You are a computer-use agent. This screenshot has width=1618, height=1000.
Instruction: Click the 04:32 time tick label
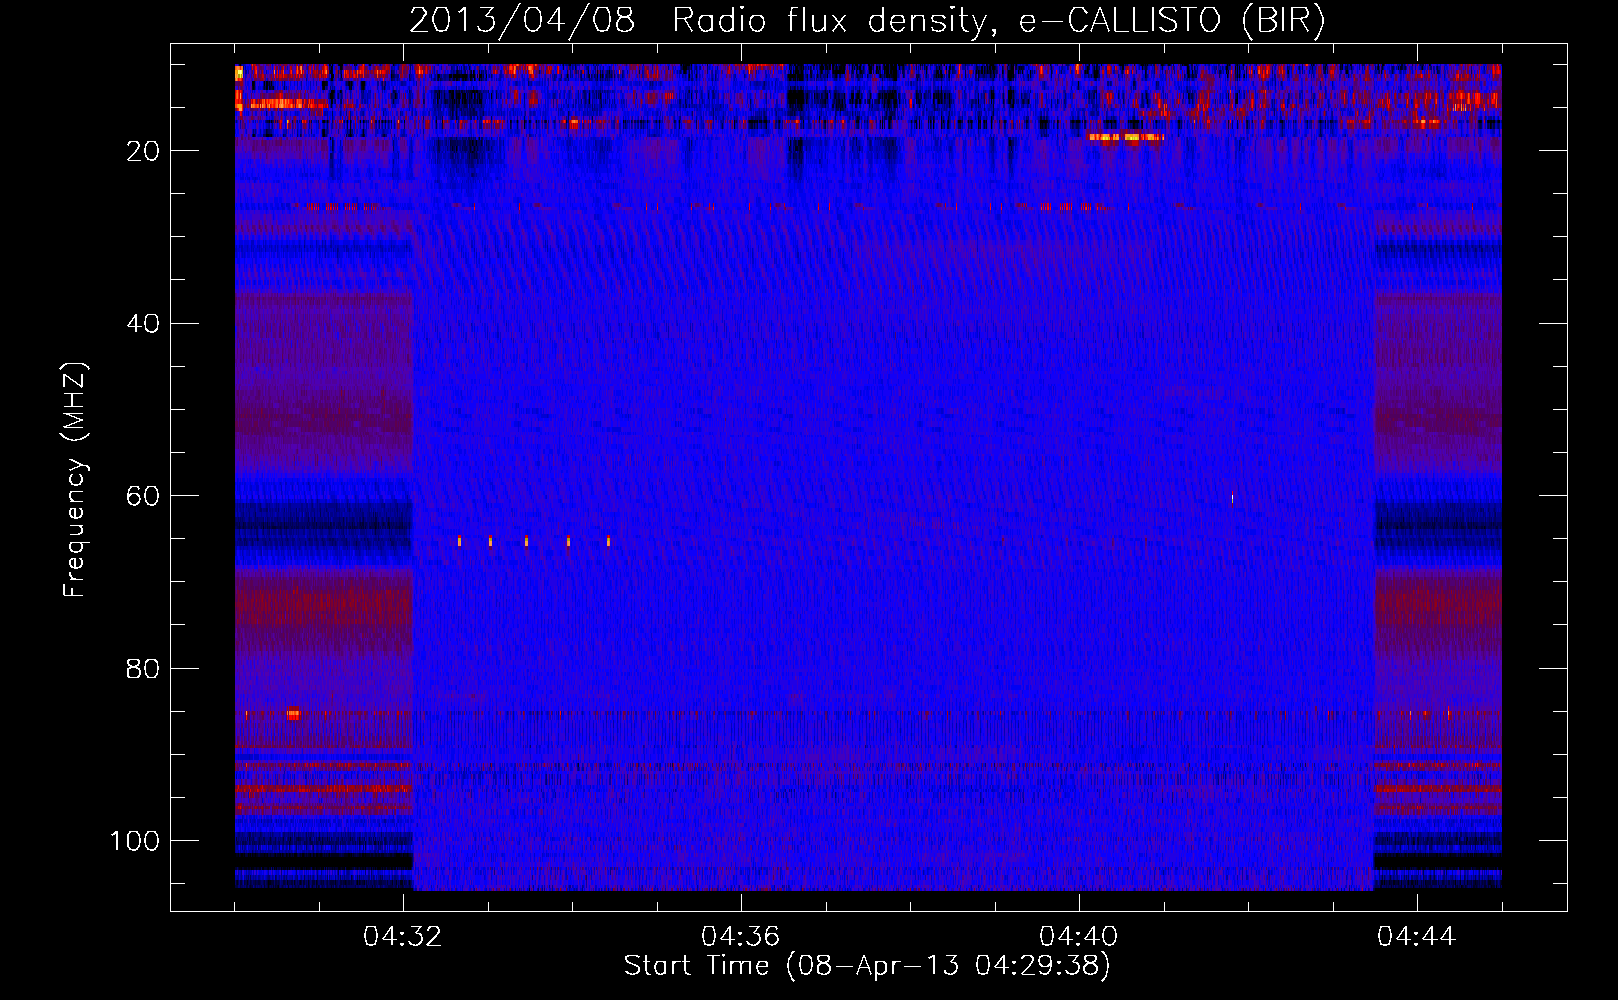pyautogui.click(x=403, y=937)
